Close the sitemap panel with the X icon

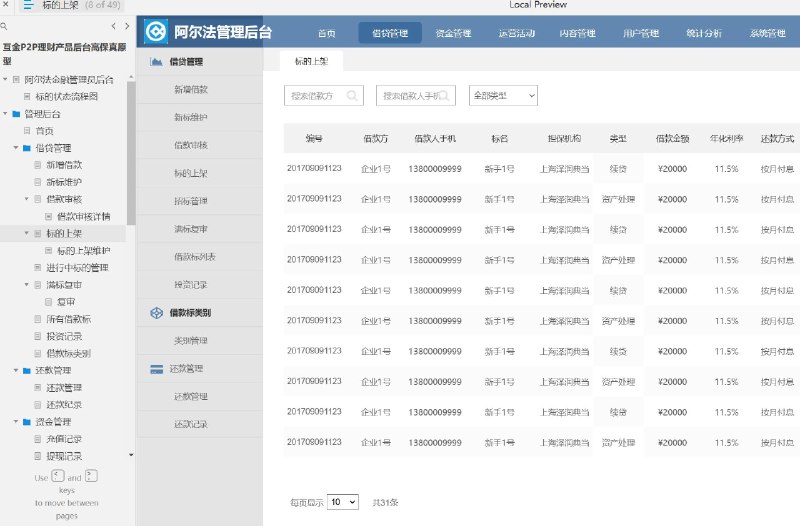[x=5, y=5]
